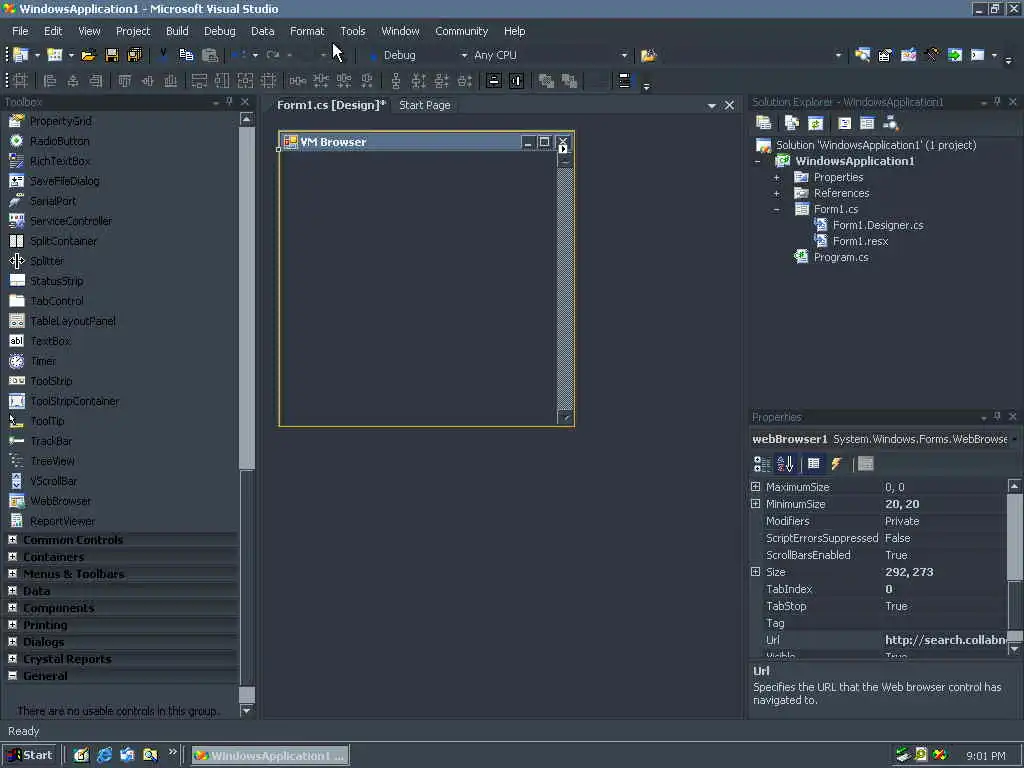This screenshot has width=1024, height=768.
Task: Expand Properties node in Solution Explorer
Action: [776, 177]
